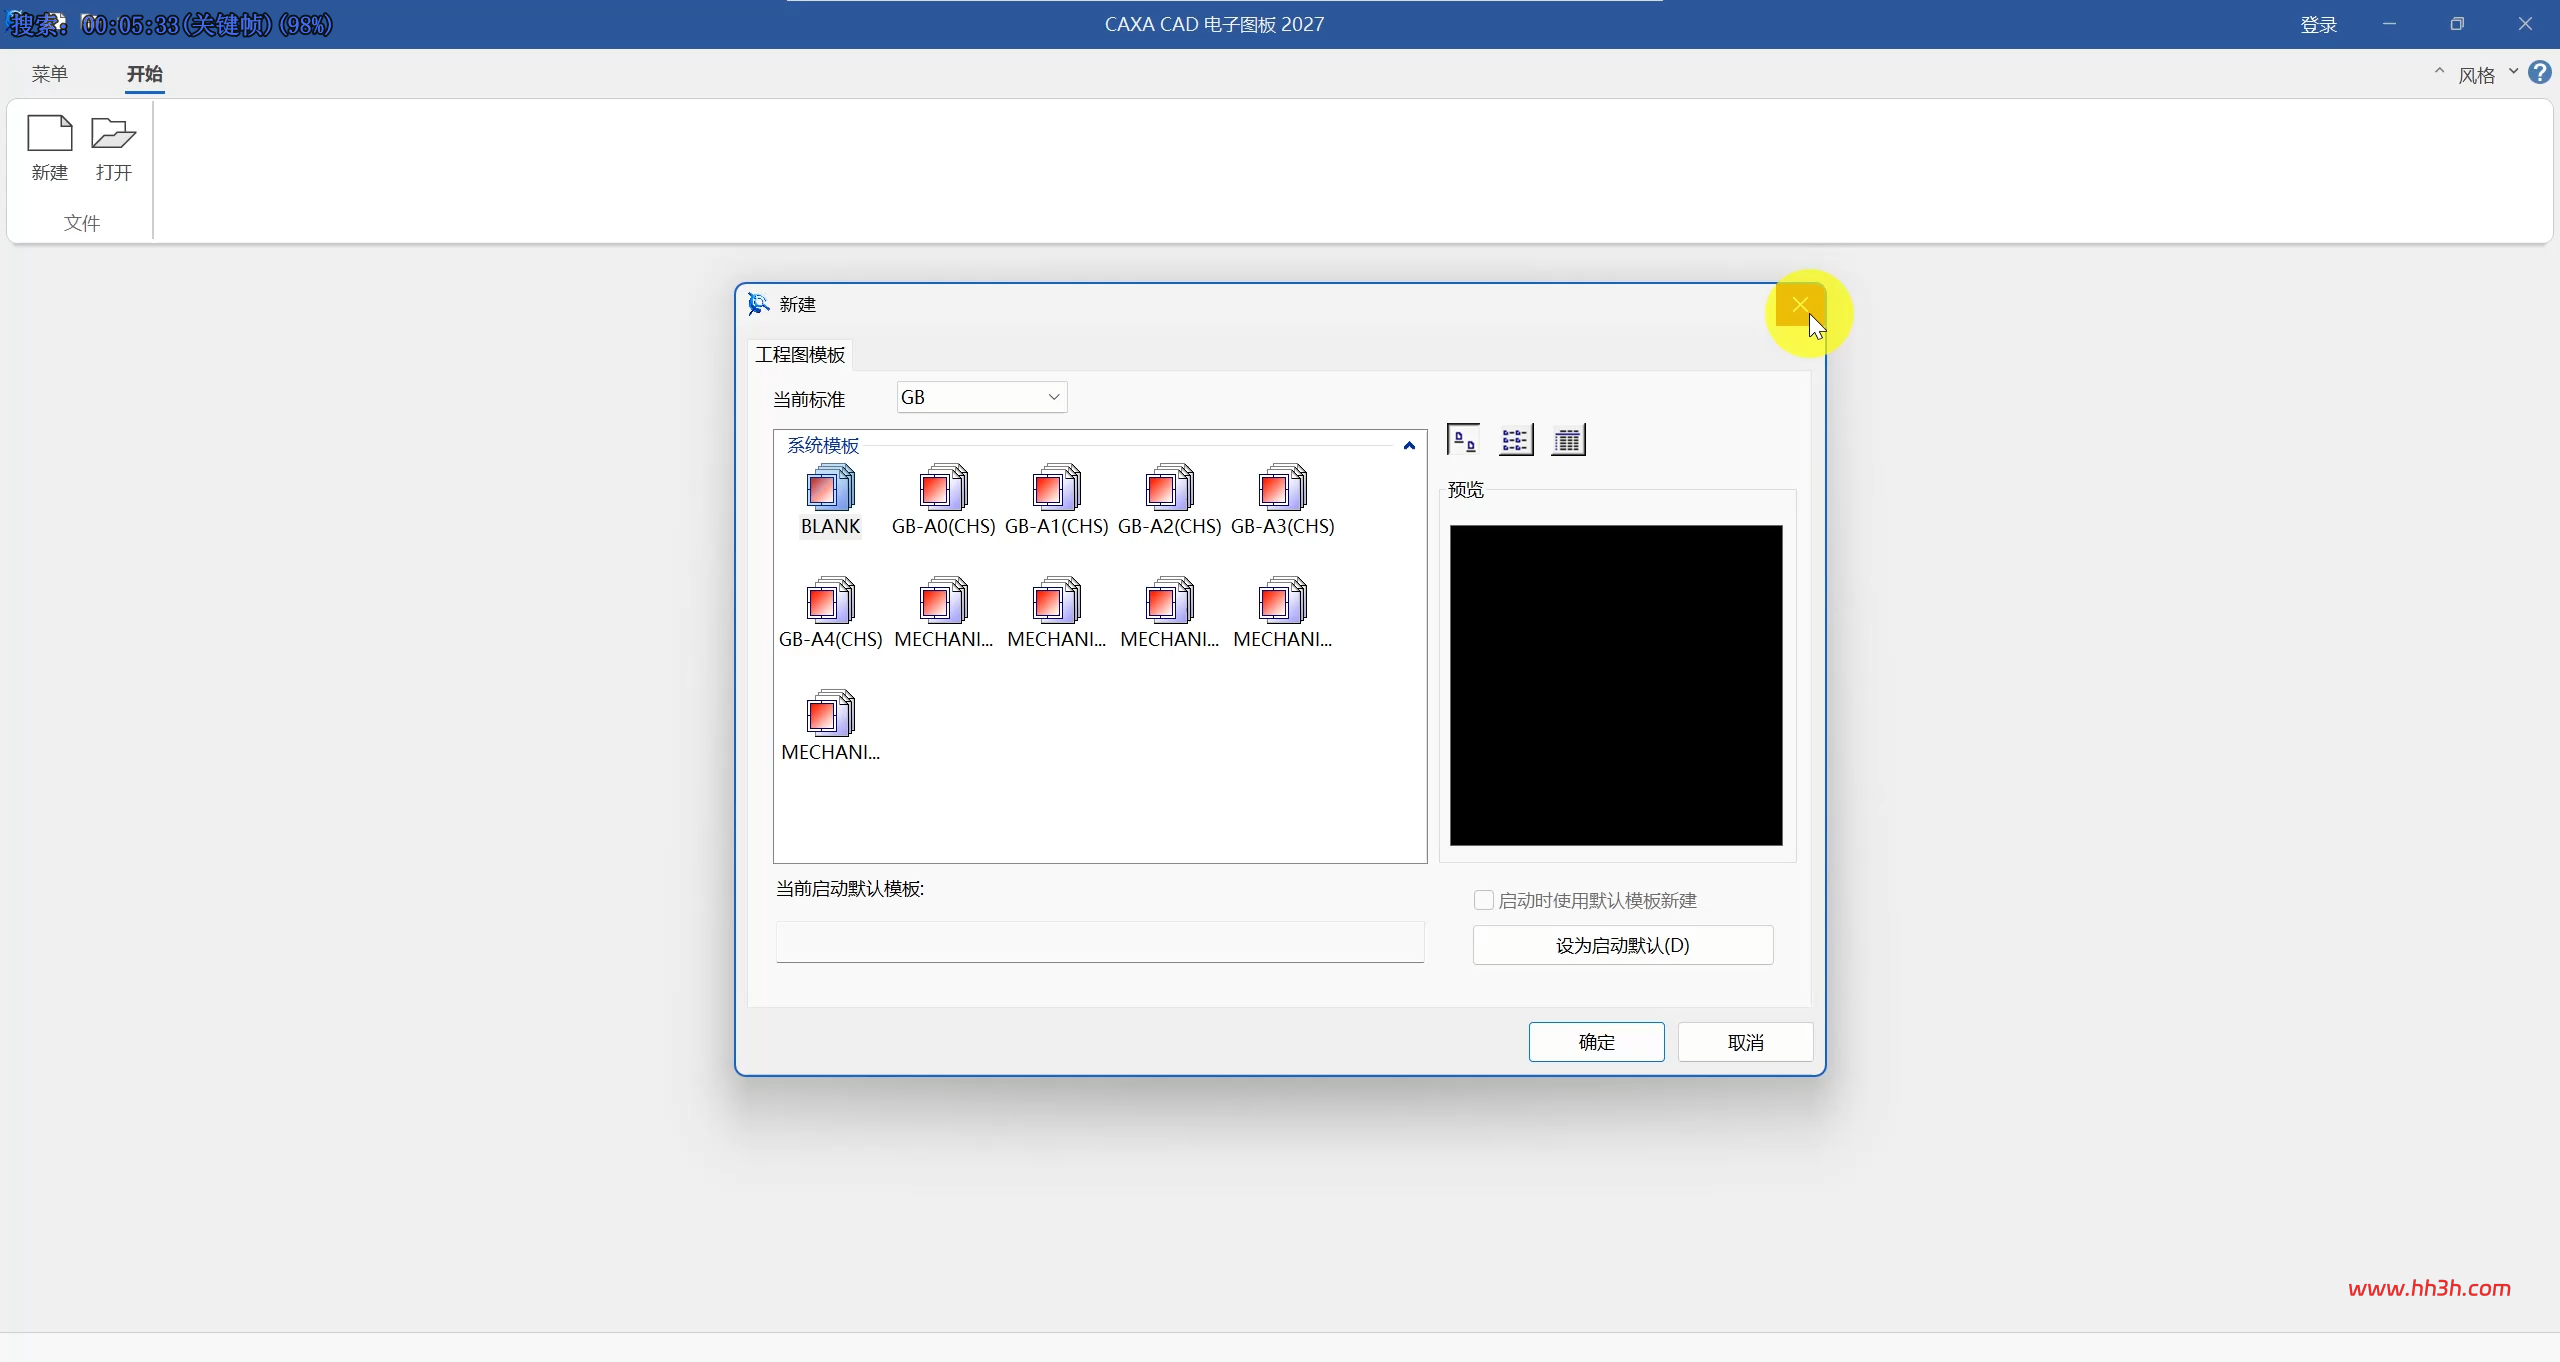Image resolution: width=2560 pixels, height=1362 pixels.
Task: Click the black 预览 preview thumbnail
Action: click(x=1616, y=685)
